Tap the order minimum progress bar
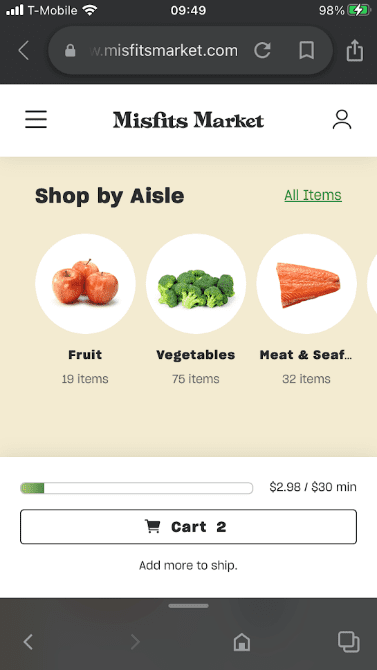The width and height of the screenshot is (377, 670). point(136,488)
